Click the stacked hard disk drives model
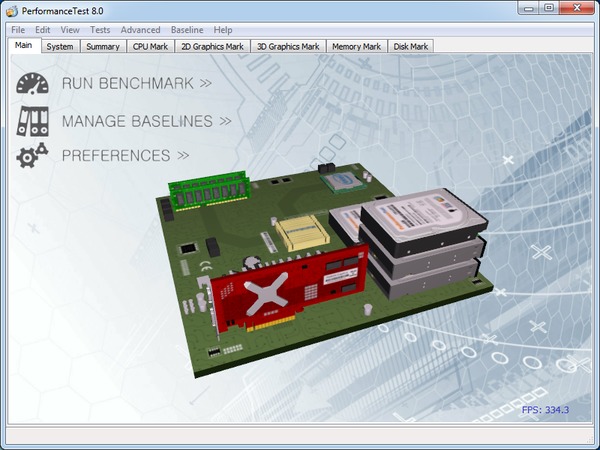The height and width of the screenshot is (450, 600). click(420, 245)
